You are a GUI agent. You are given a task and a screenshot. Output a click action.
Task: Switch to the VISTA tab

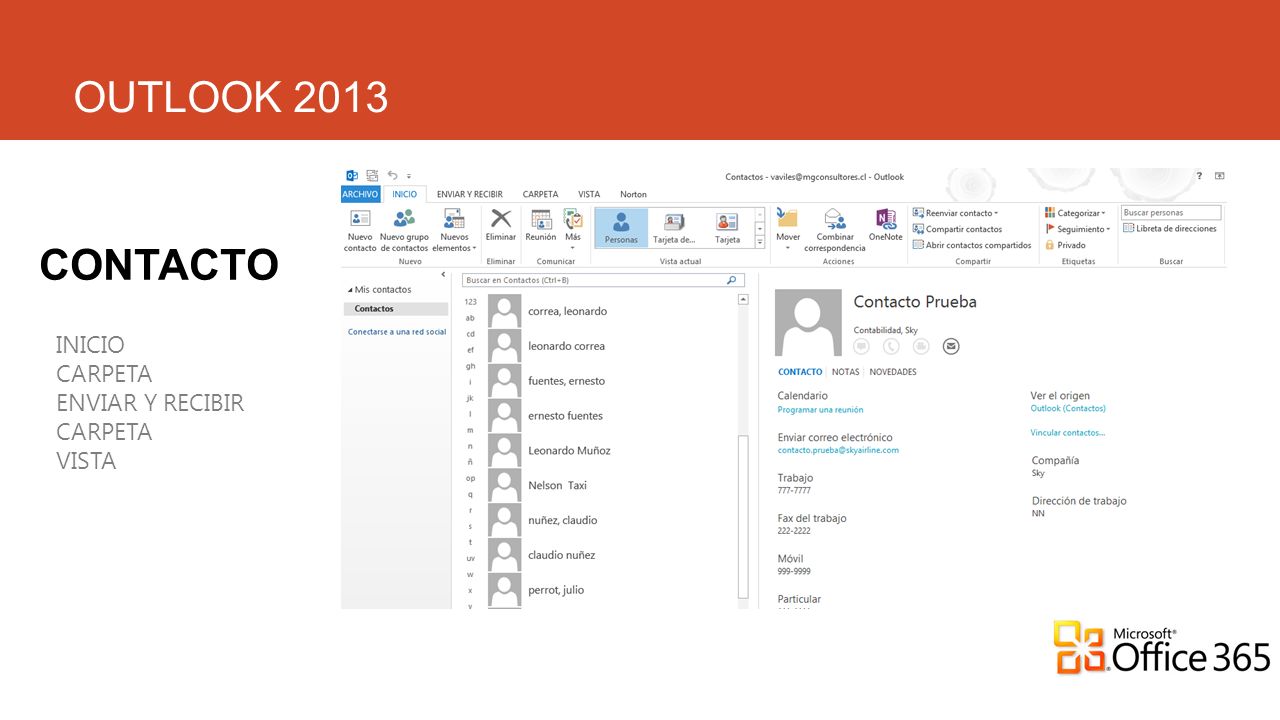click(589, 194)
